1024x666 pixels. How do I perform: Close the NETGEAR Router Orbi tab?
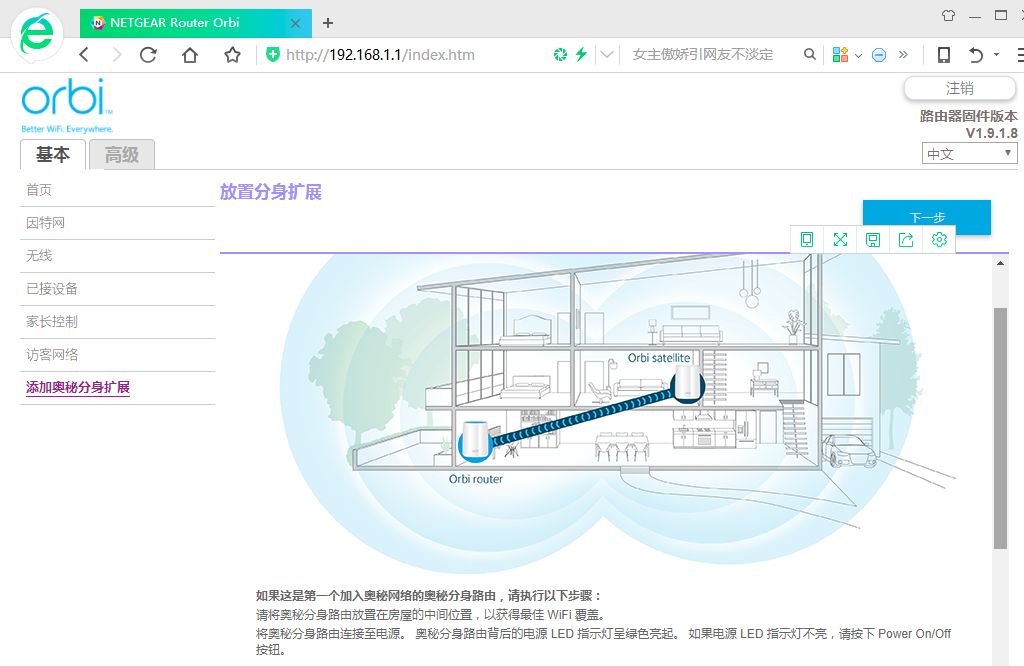tap(295, 24)
